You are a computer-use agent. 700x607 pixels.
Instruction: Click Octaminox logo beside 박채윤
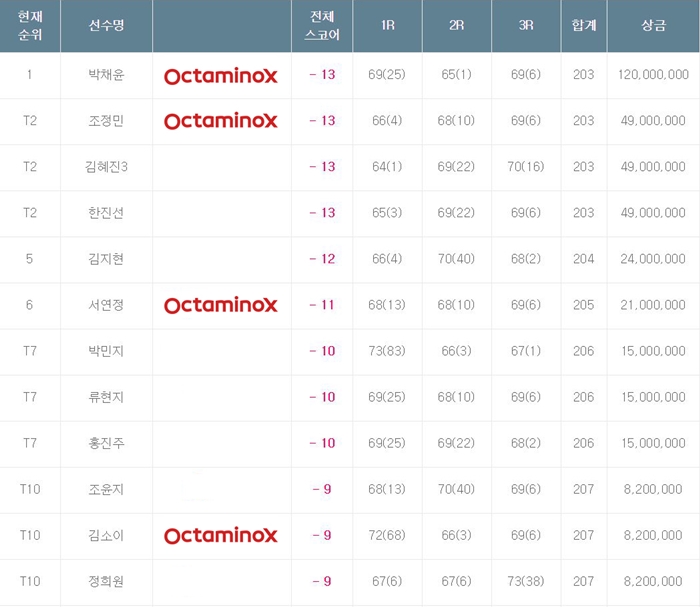(220, 75)
